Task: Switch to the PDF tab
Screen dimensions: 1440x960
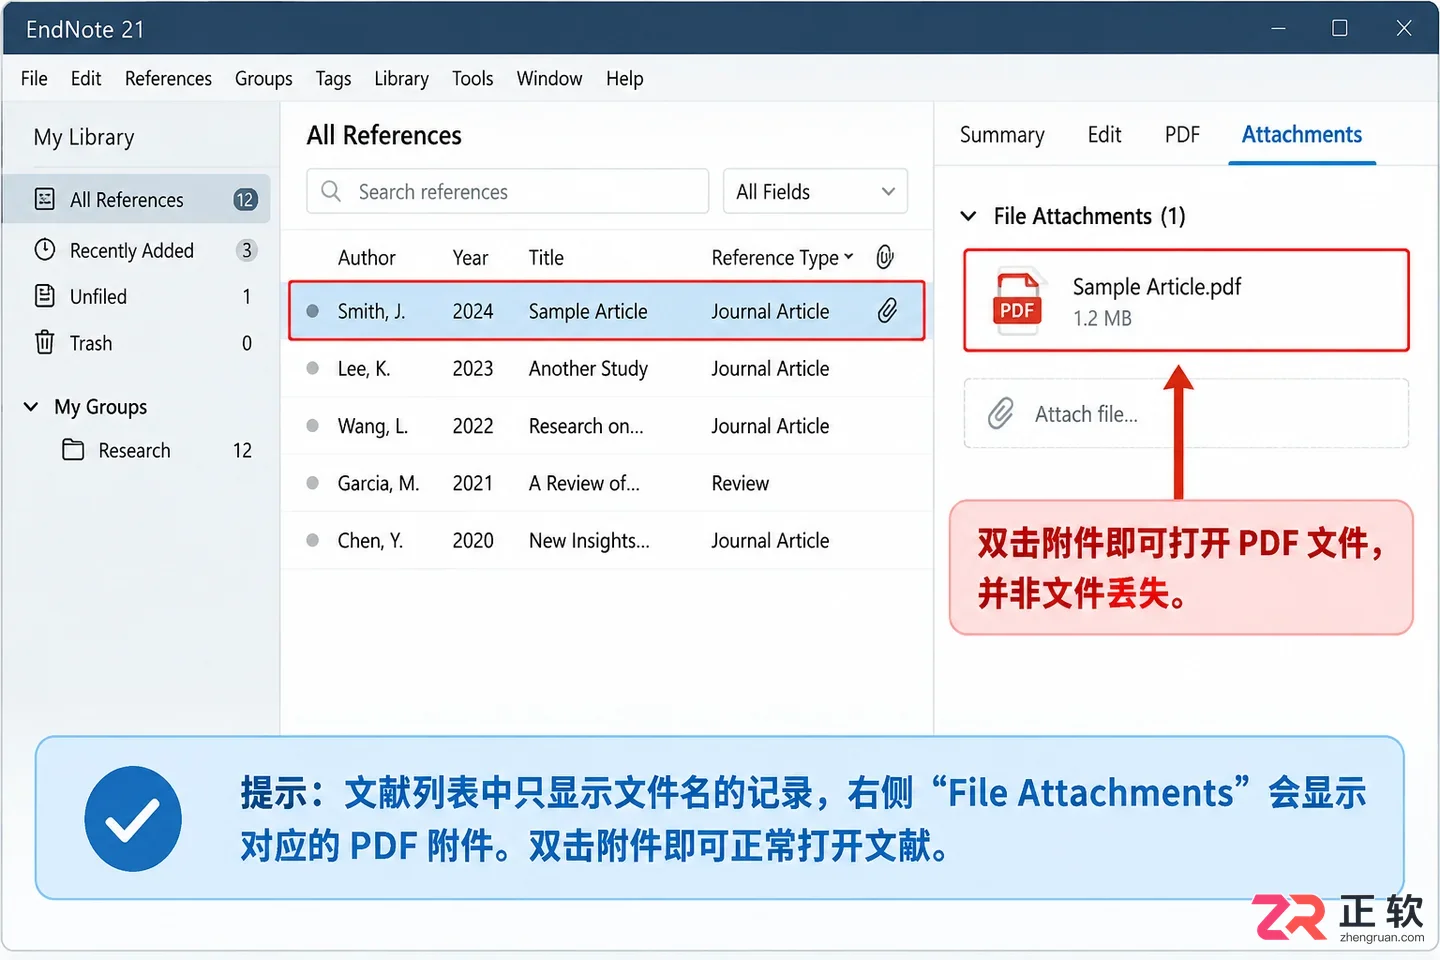Action: click(x=1182, y=135)
